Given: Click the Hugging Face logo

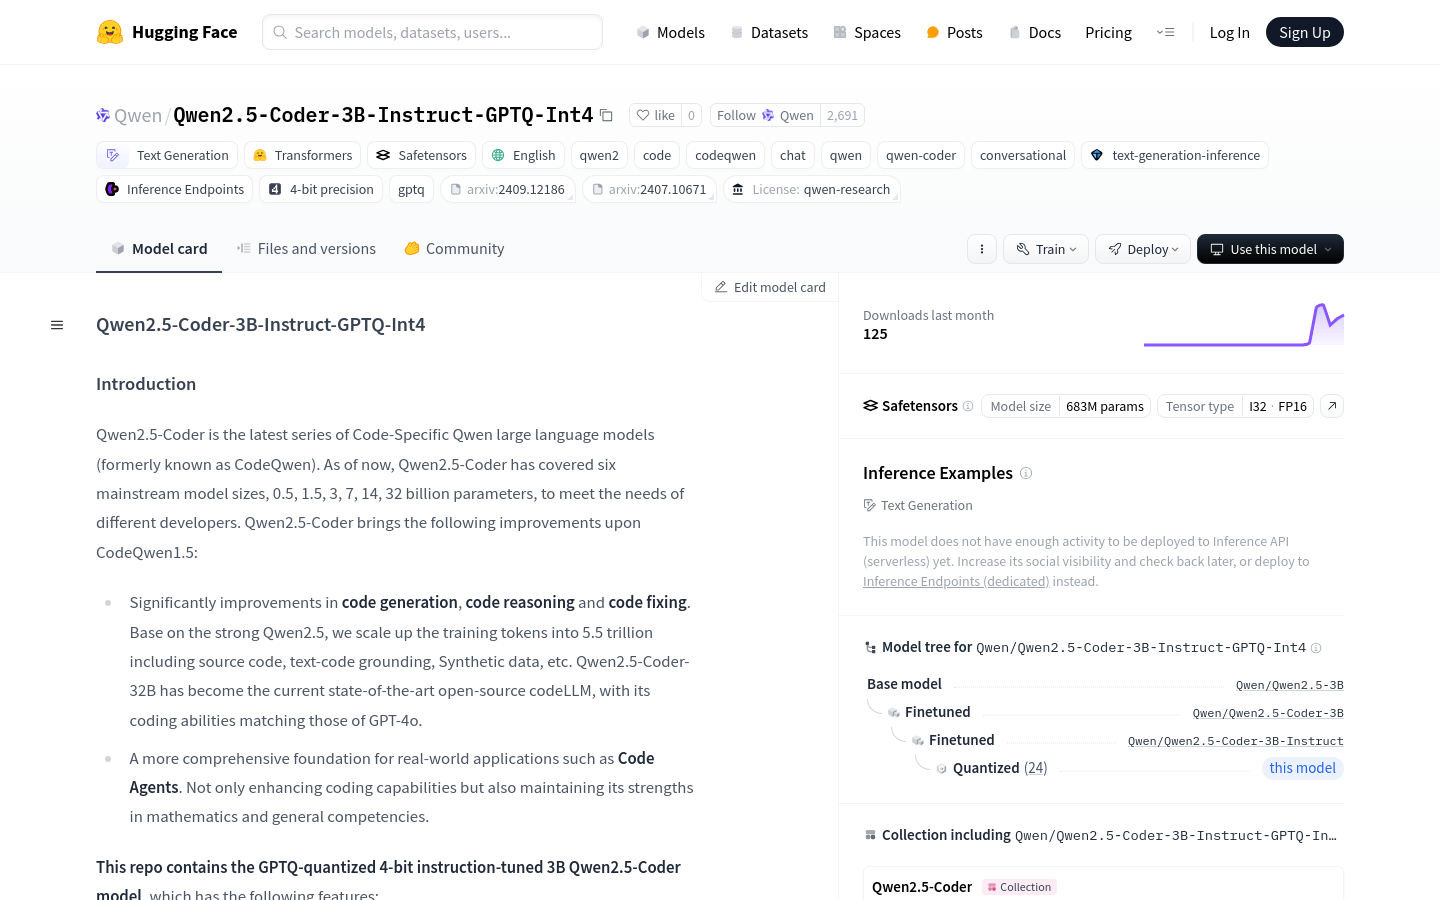Looking at the screenshot, I should 107,31.
